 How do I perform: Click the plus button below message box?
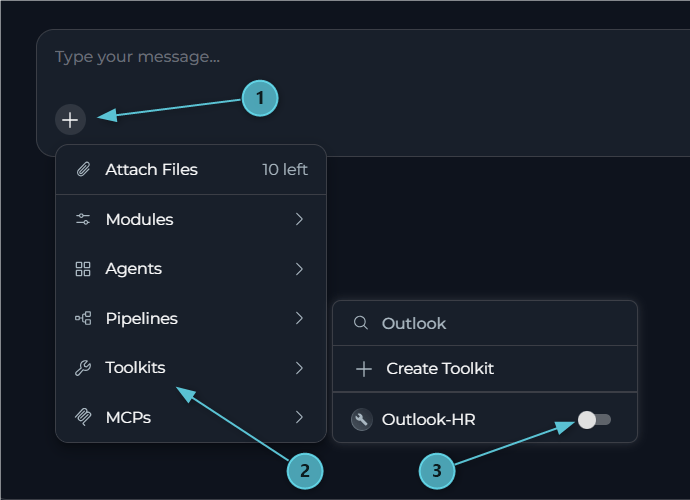pyautogui.click(x=70, y=120)
